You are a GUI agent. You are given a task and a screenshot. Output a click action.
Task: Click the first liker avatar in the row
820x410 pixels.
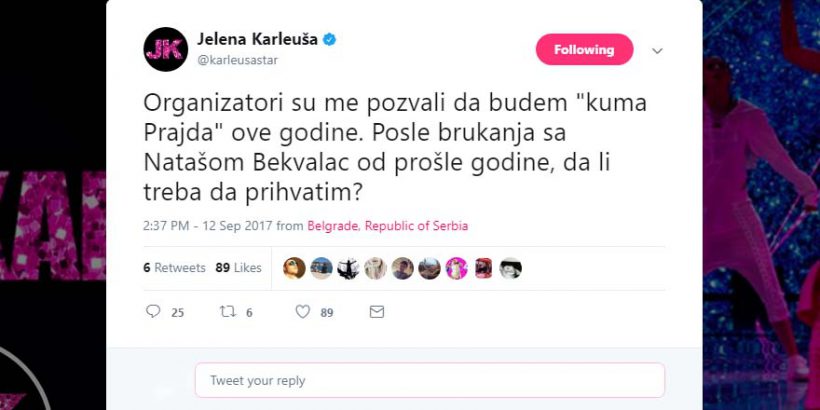294,268
